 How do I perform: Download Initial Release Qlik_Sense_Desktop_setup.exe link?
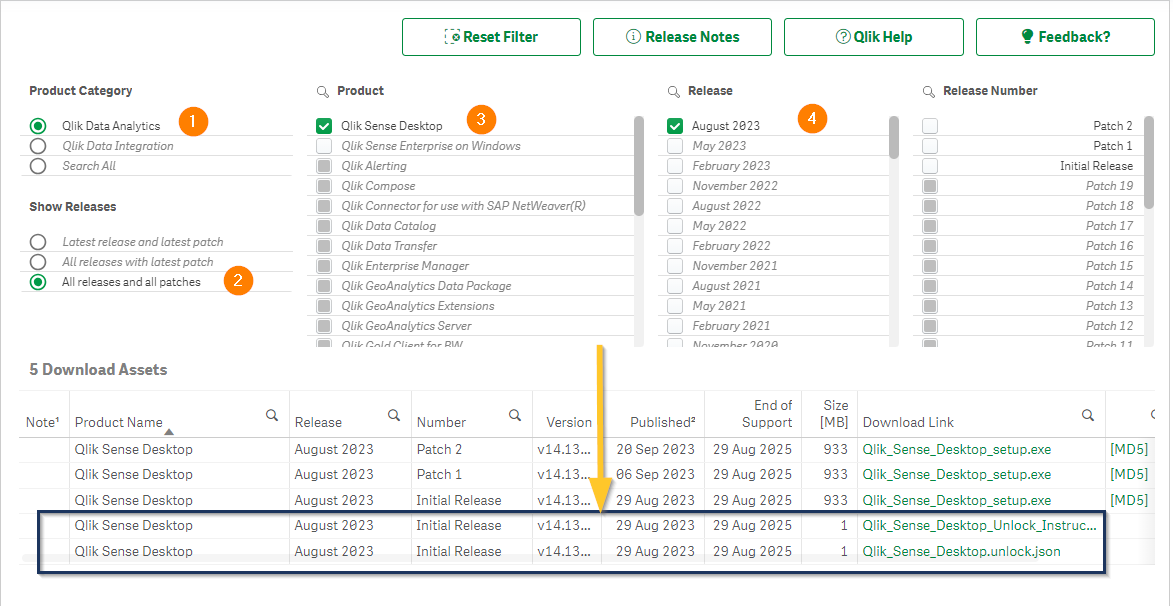point(957,500)
